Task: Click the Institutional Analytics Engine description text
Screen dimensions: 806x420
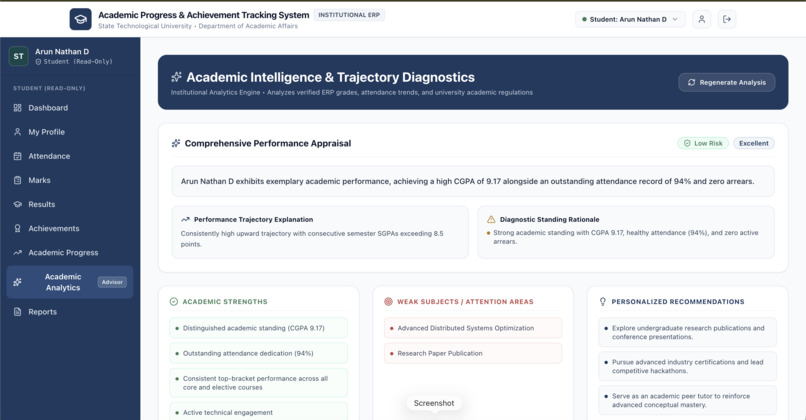Action: point(352,93)
